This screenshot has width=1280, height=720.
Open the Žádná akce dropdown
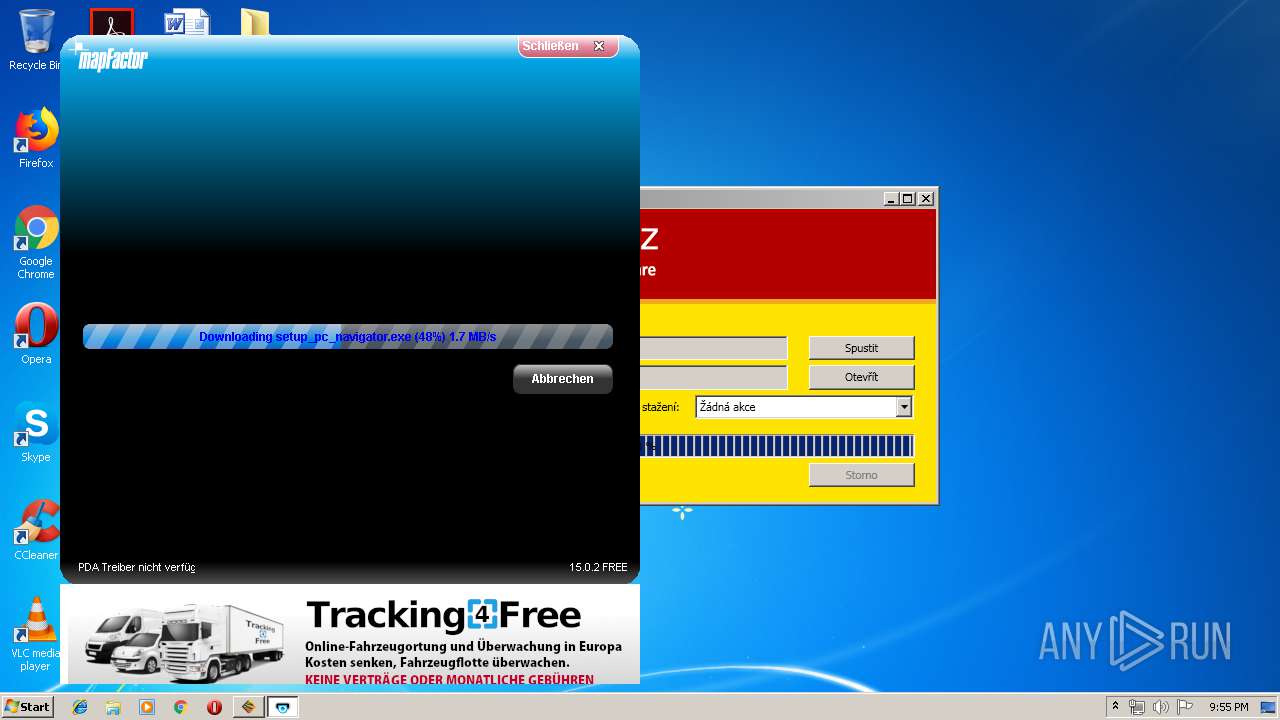tap(904, 407)
